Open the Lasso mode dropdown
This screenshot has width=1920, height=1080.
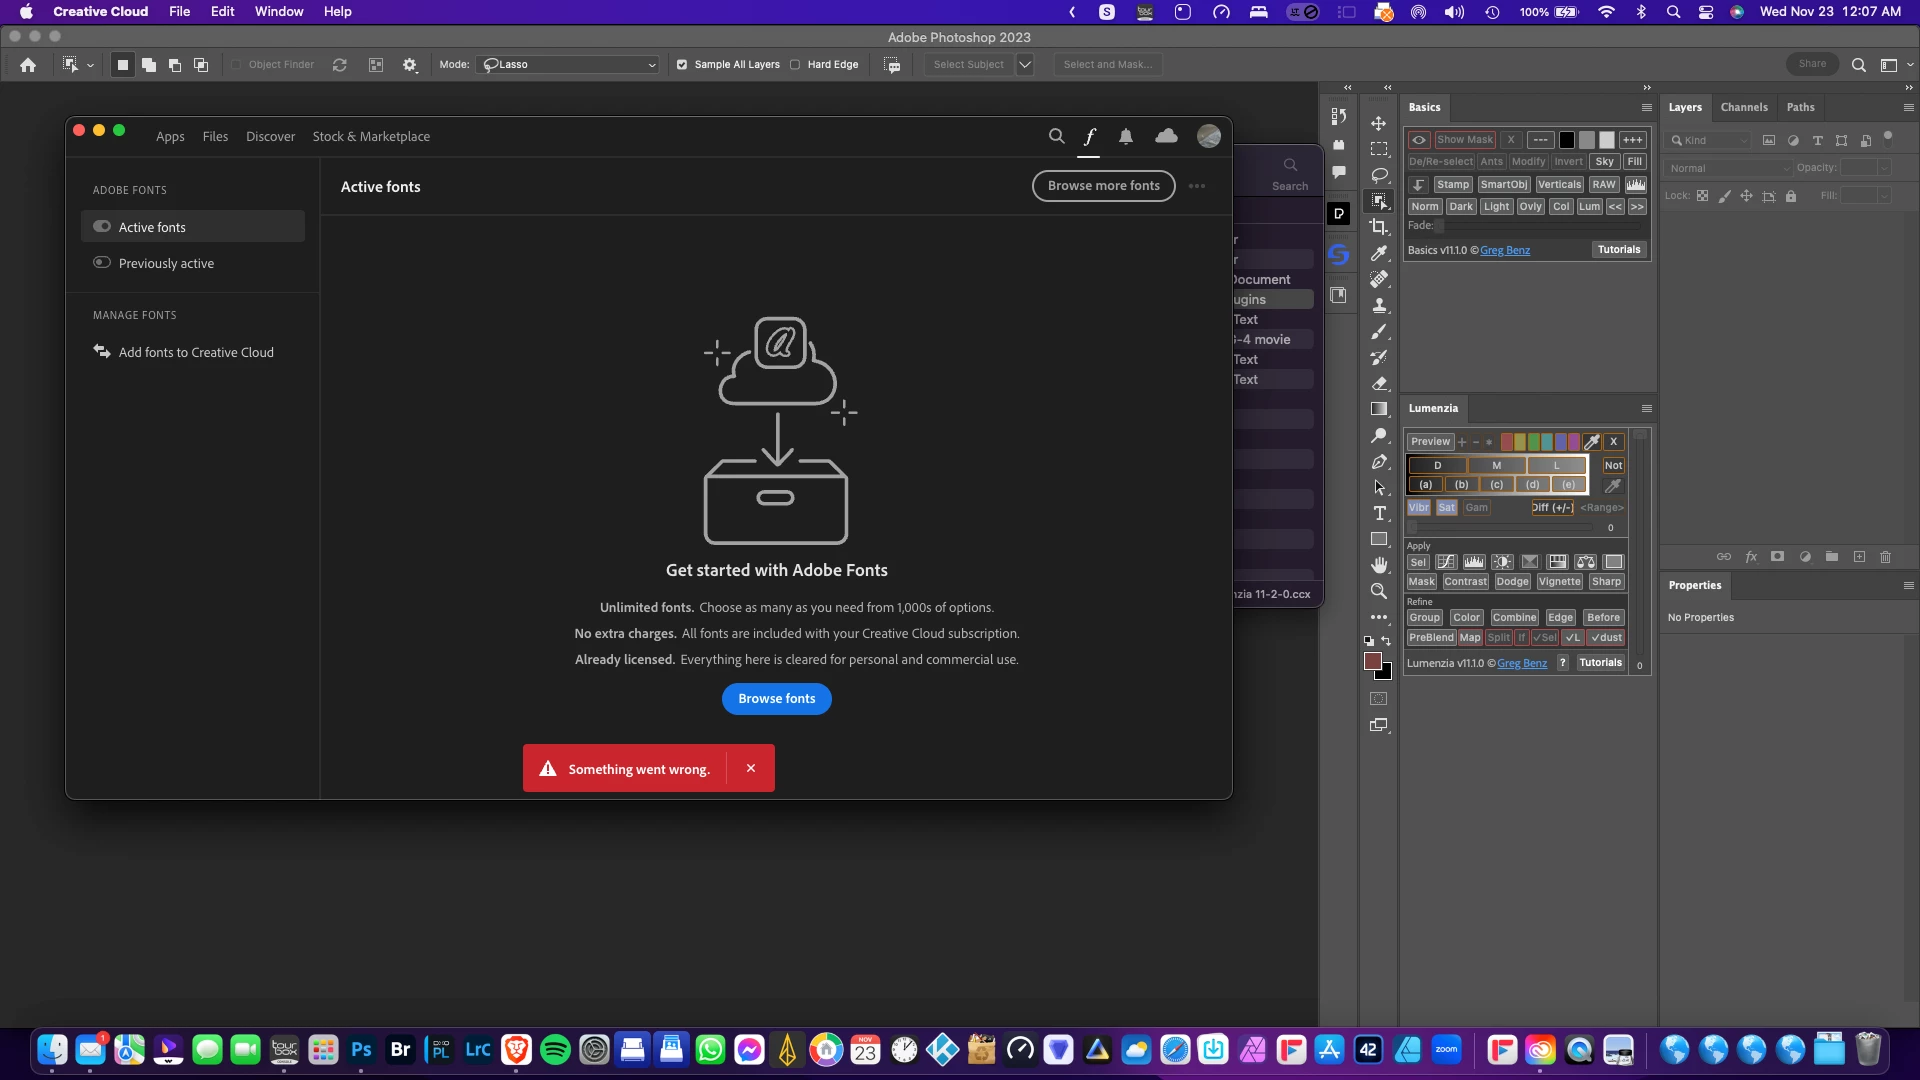569,64
